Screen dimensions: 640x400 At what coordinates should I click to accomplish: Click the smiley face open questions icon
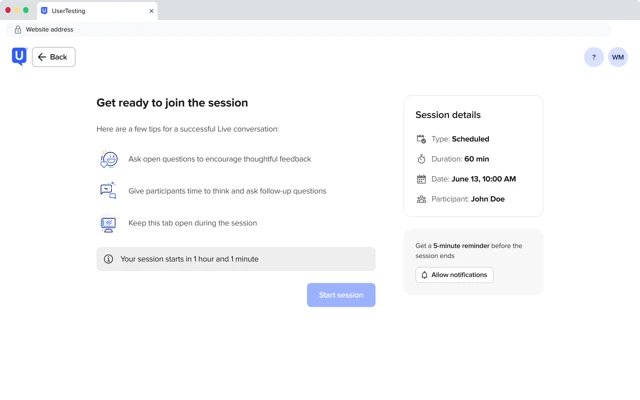point(109,159)
